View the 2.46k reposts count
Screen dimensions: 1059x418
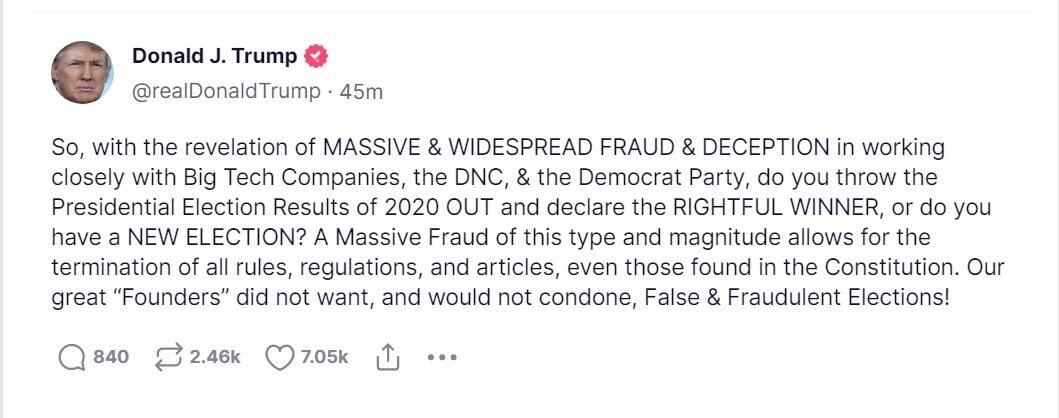215,357
